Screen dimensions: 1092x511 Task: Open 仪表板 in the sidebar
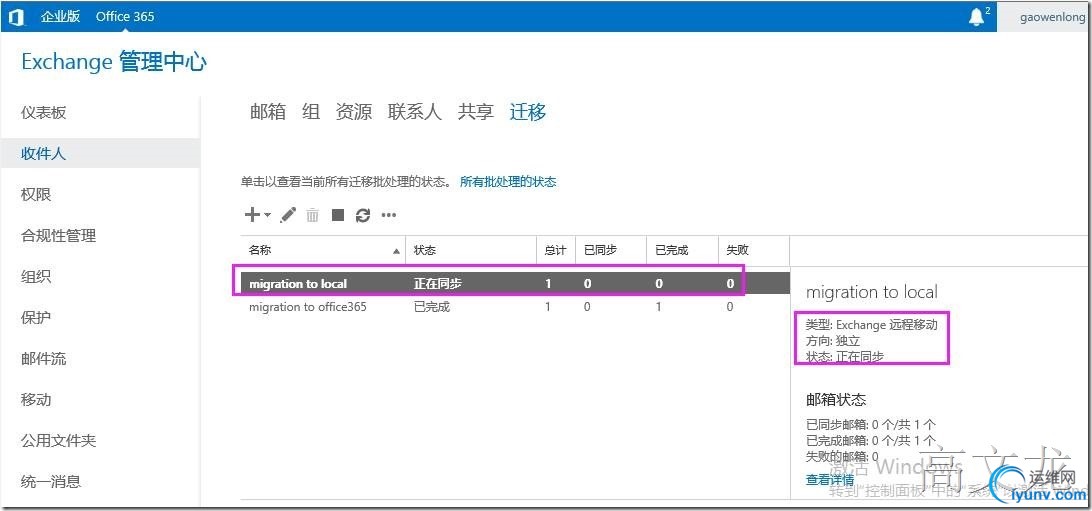pyautogui.click(x=43, y=113)
